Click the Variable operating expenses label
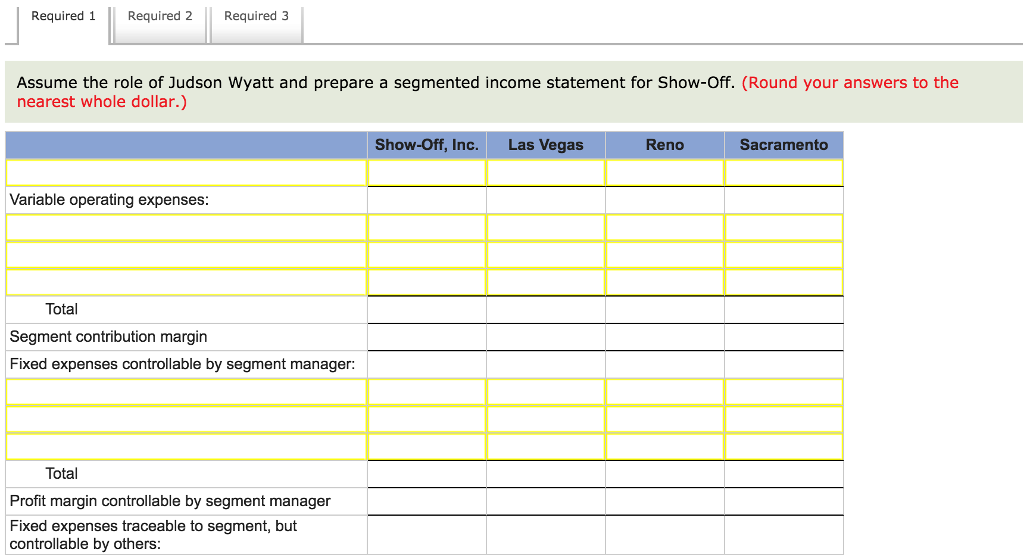Viewport: 1024px width, 555px height. pyautogui.click(x=109, y=200)
